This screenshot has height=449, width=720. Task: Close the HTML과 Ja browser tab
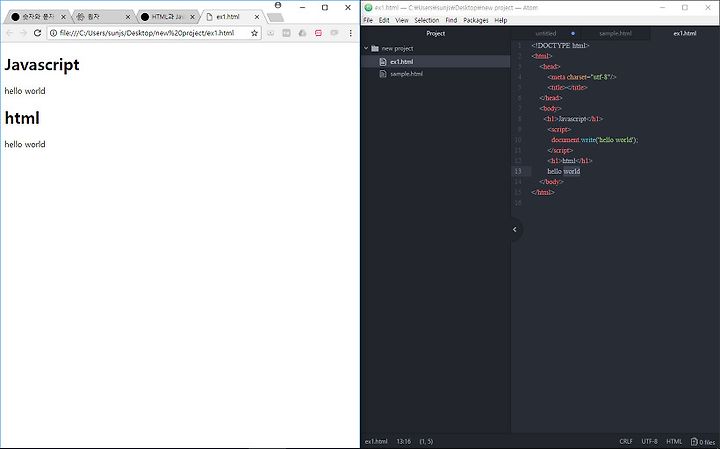(x=192, y=17)
